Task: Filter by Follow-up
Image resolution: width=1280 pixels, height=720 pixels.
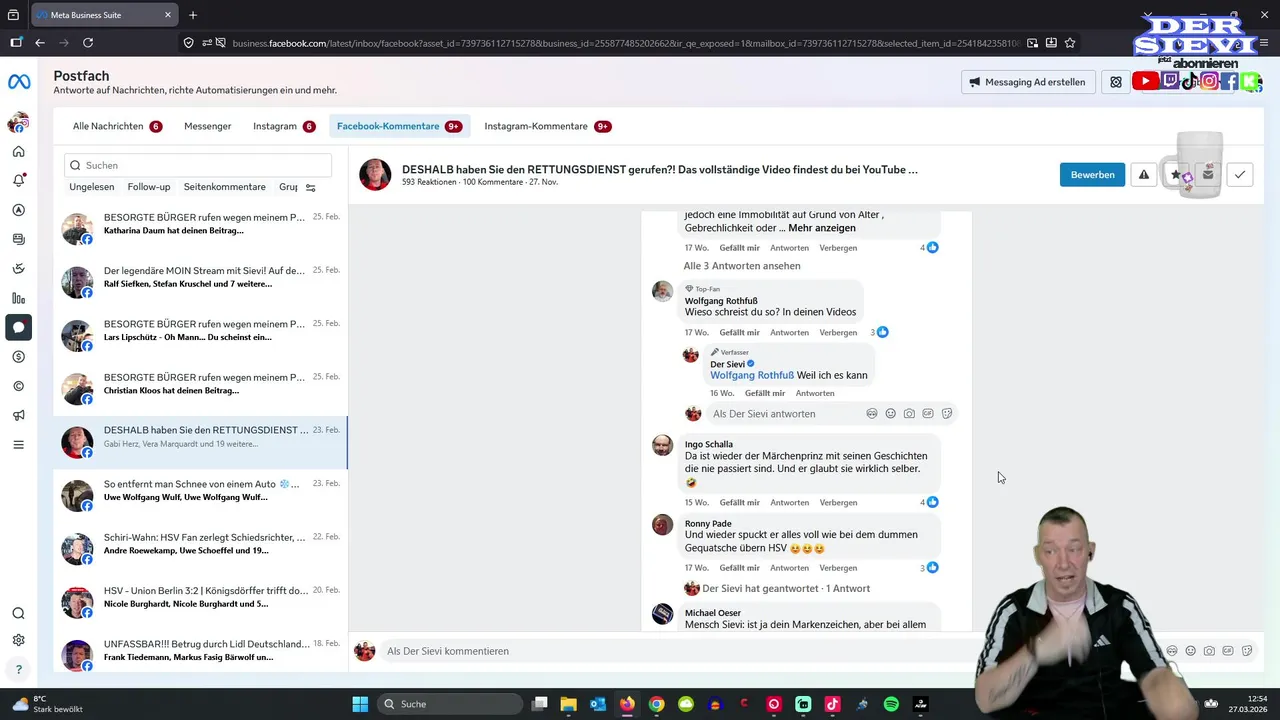Action: (x=149, y=187)
